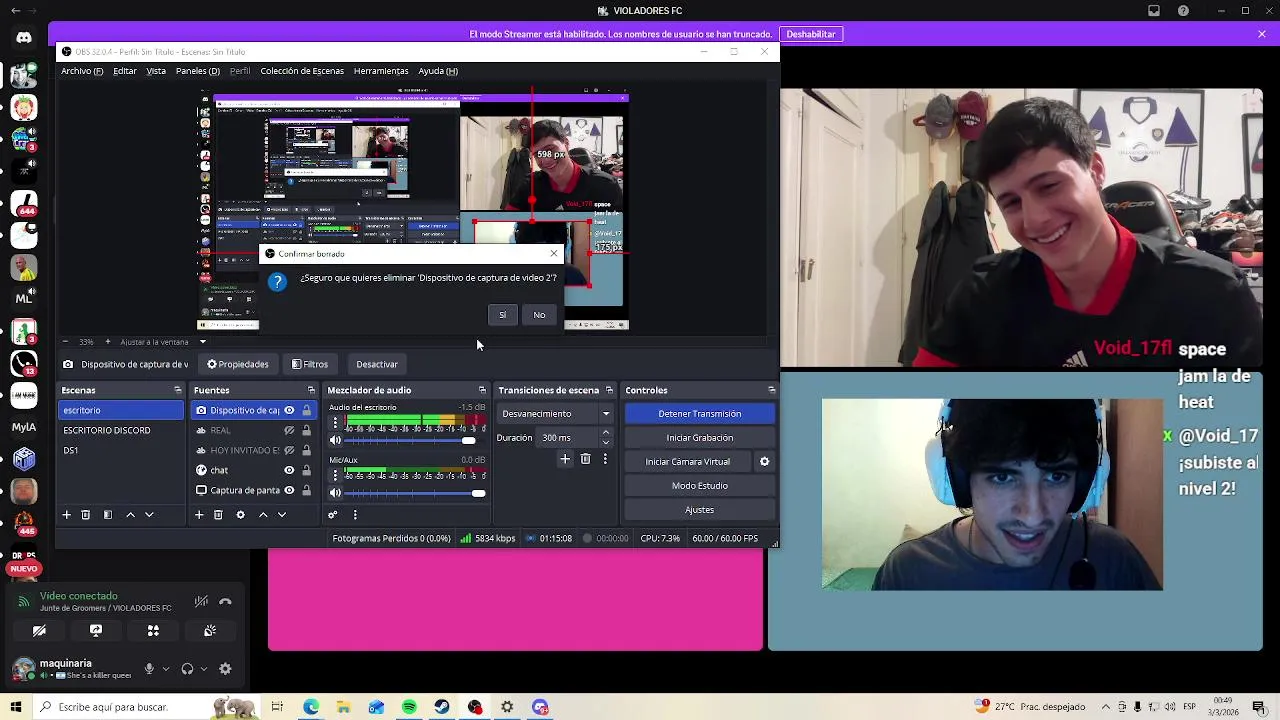Unlock the chat source lock
Viewport: 1280px width, 720px height.
pos(306,471)
